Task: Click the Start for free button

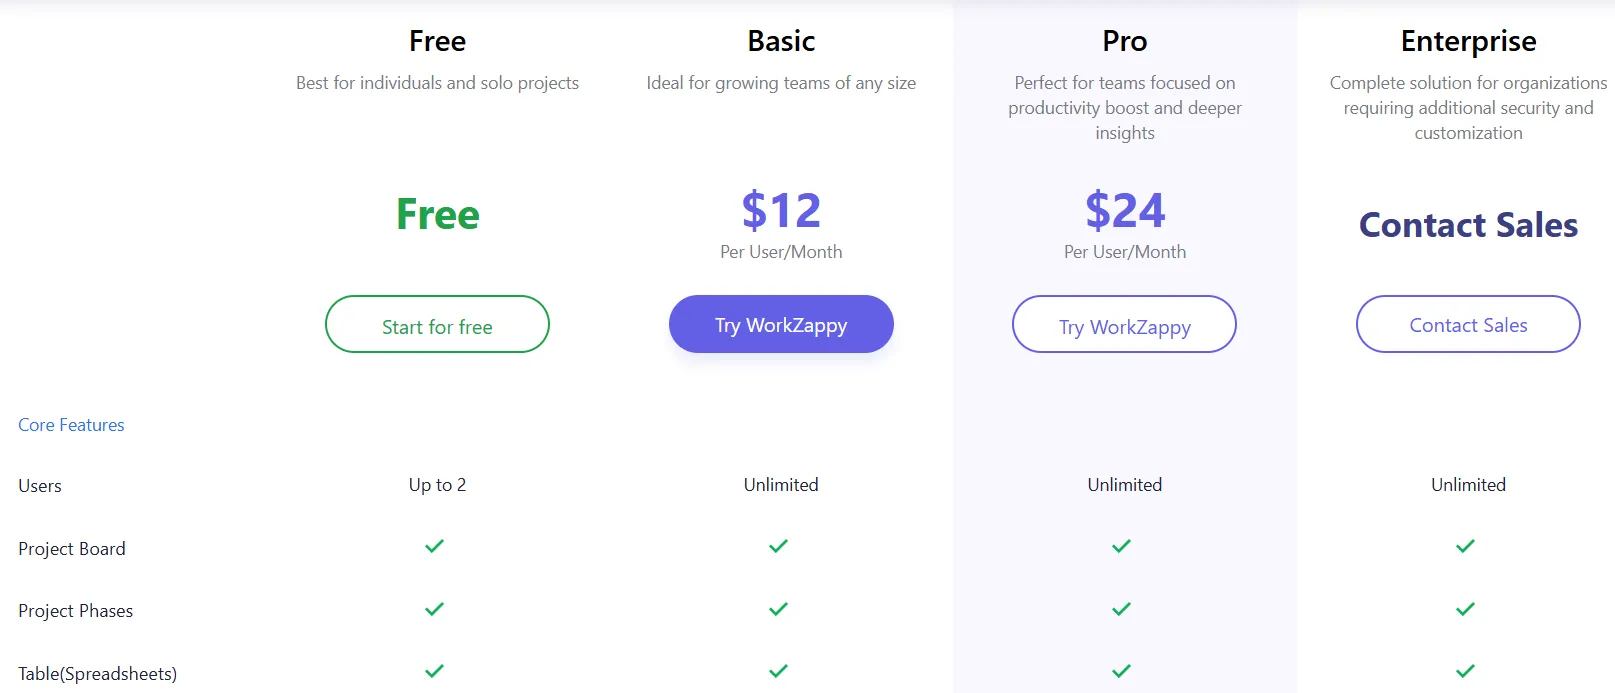Action: (x=437, y=324)
